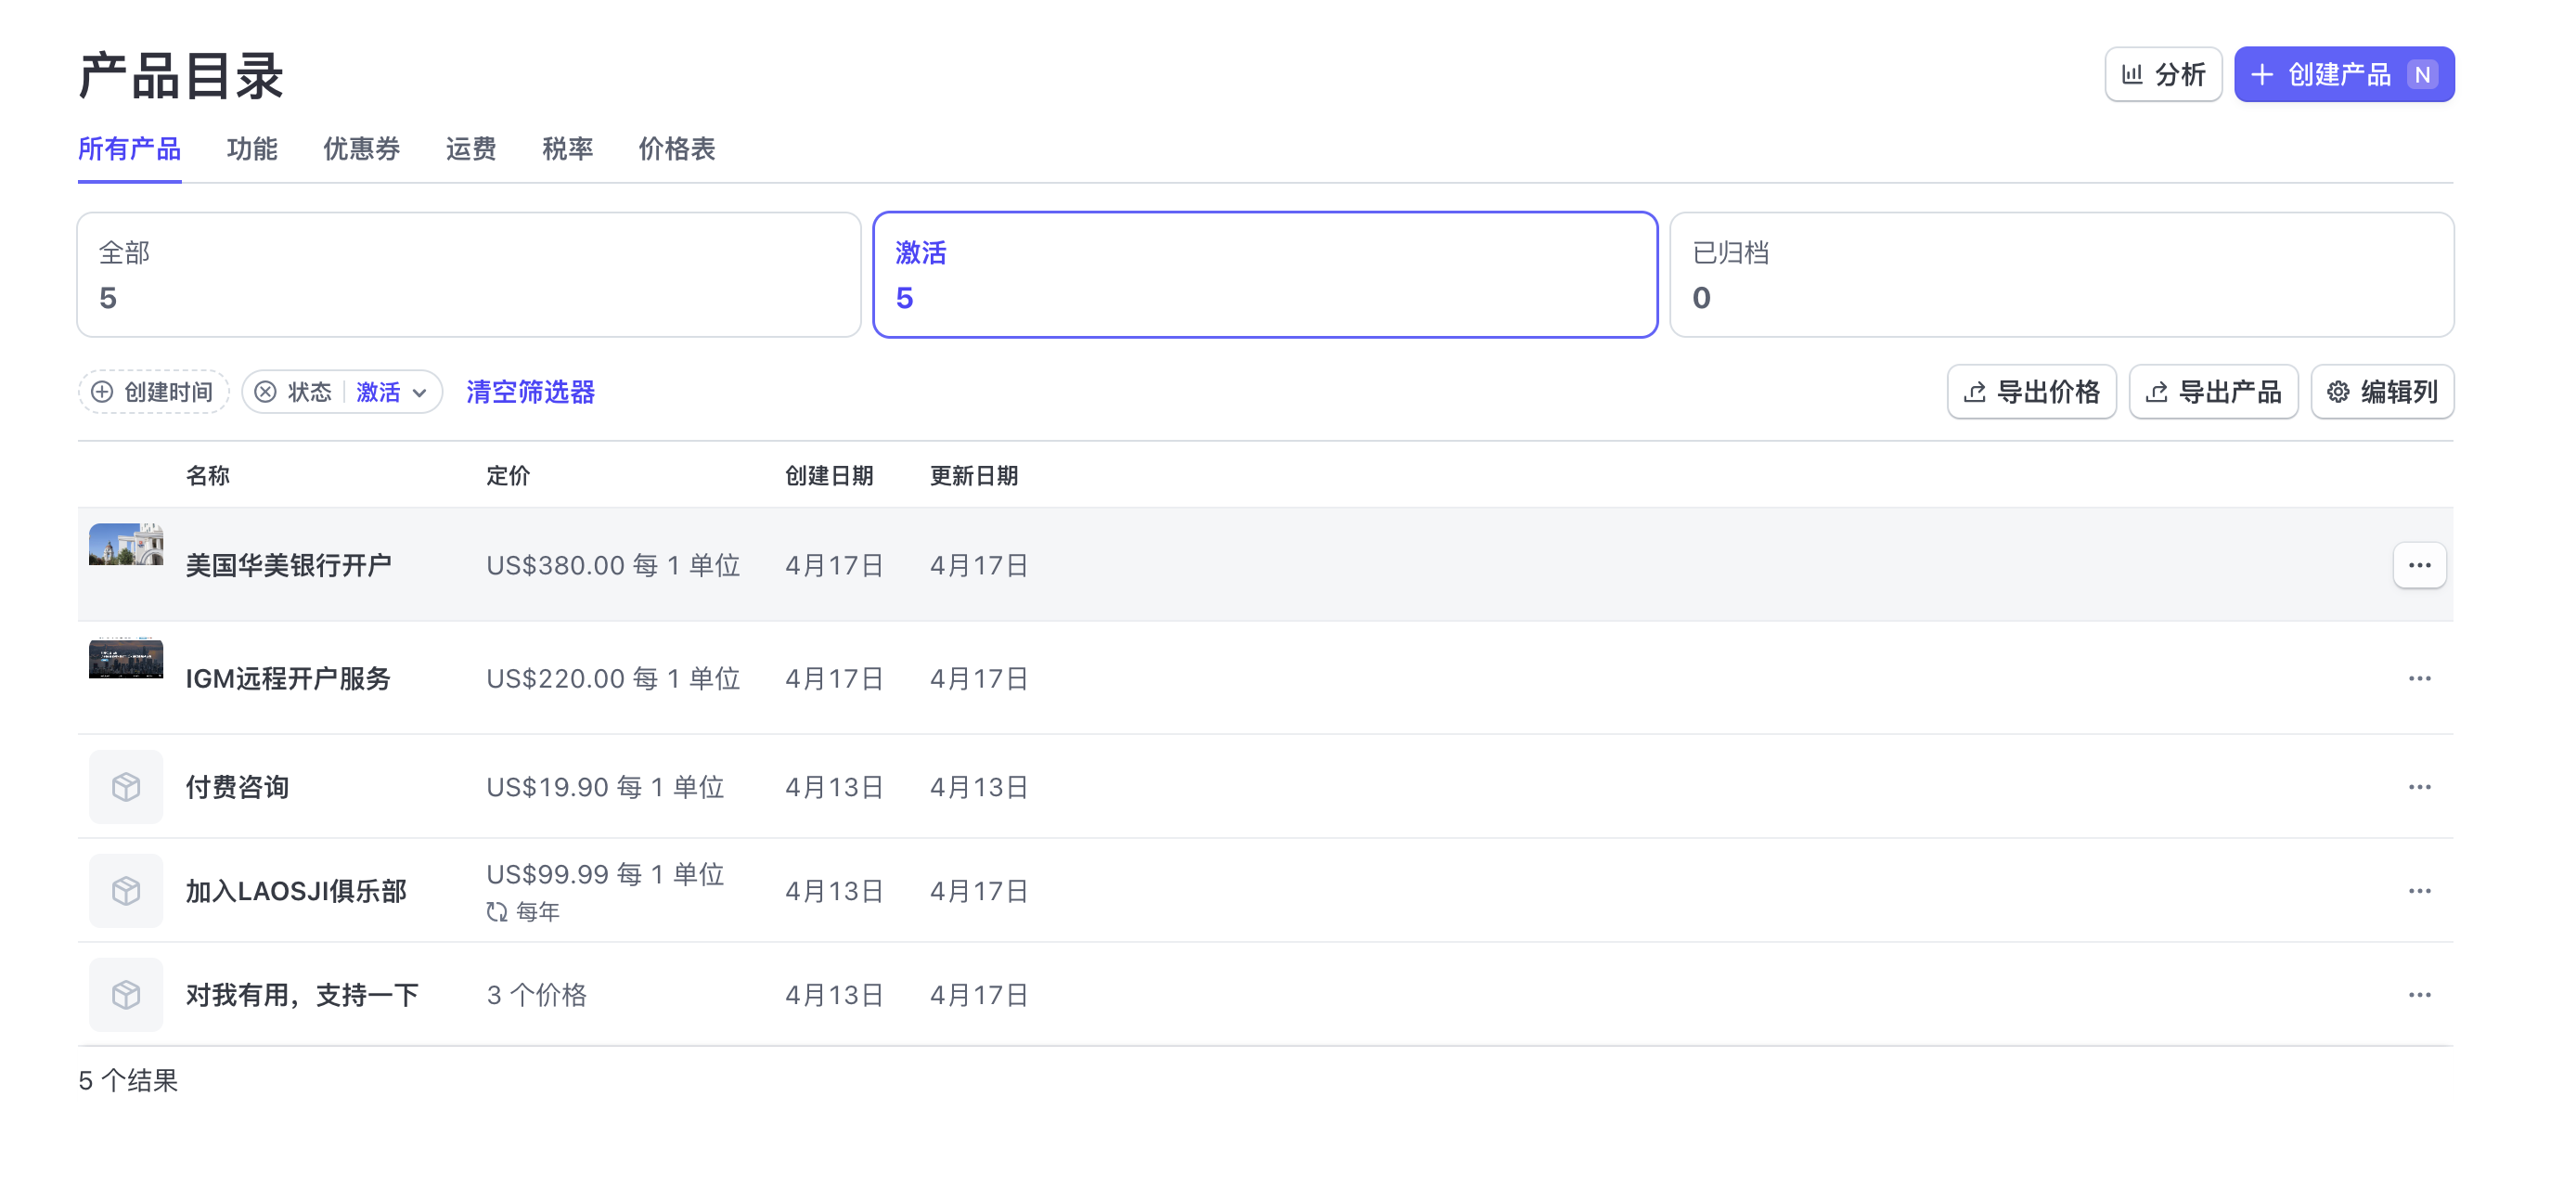Expand the 激活 status dropdown chevron
The image size is (2576, 1186).
click(x=420, y=393)
